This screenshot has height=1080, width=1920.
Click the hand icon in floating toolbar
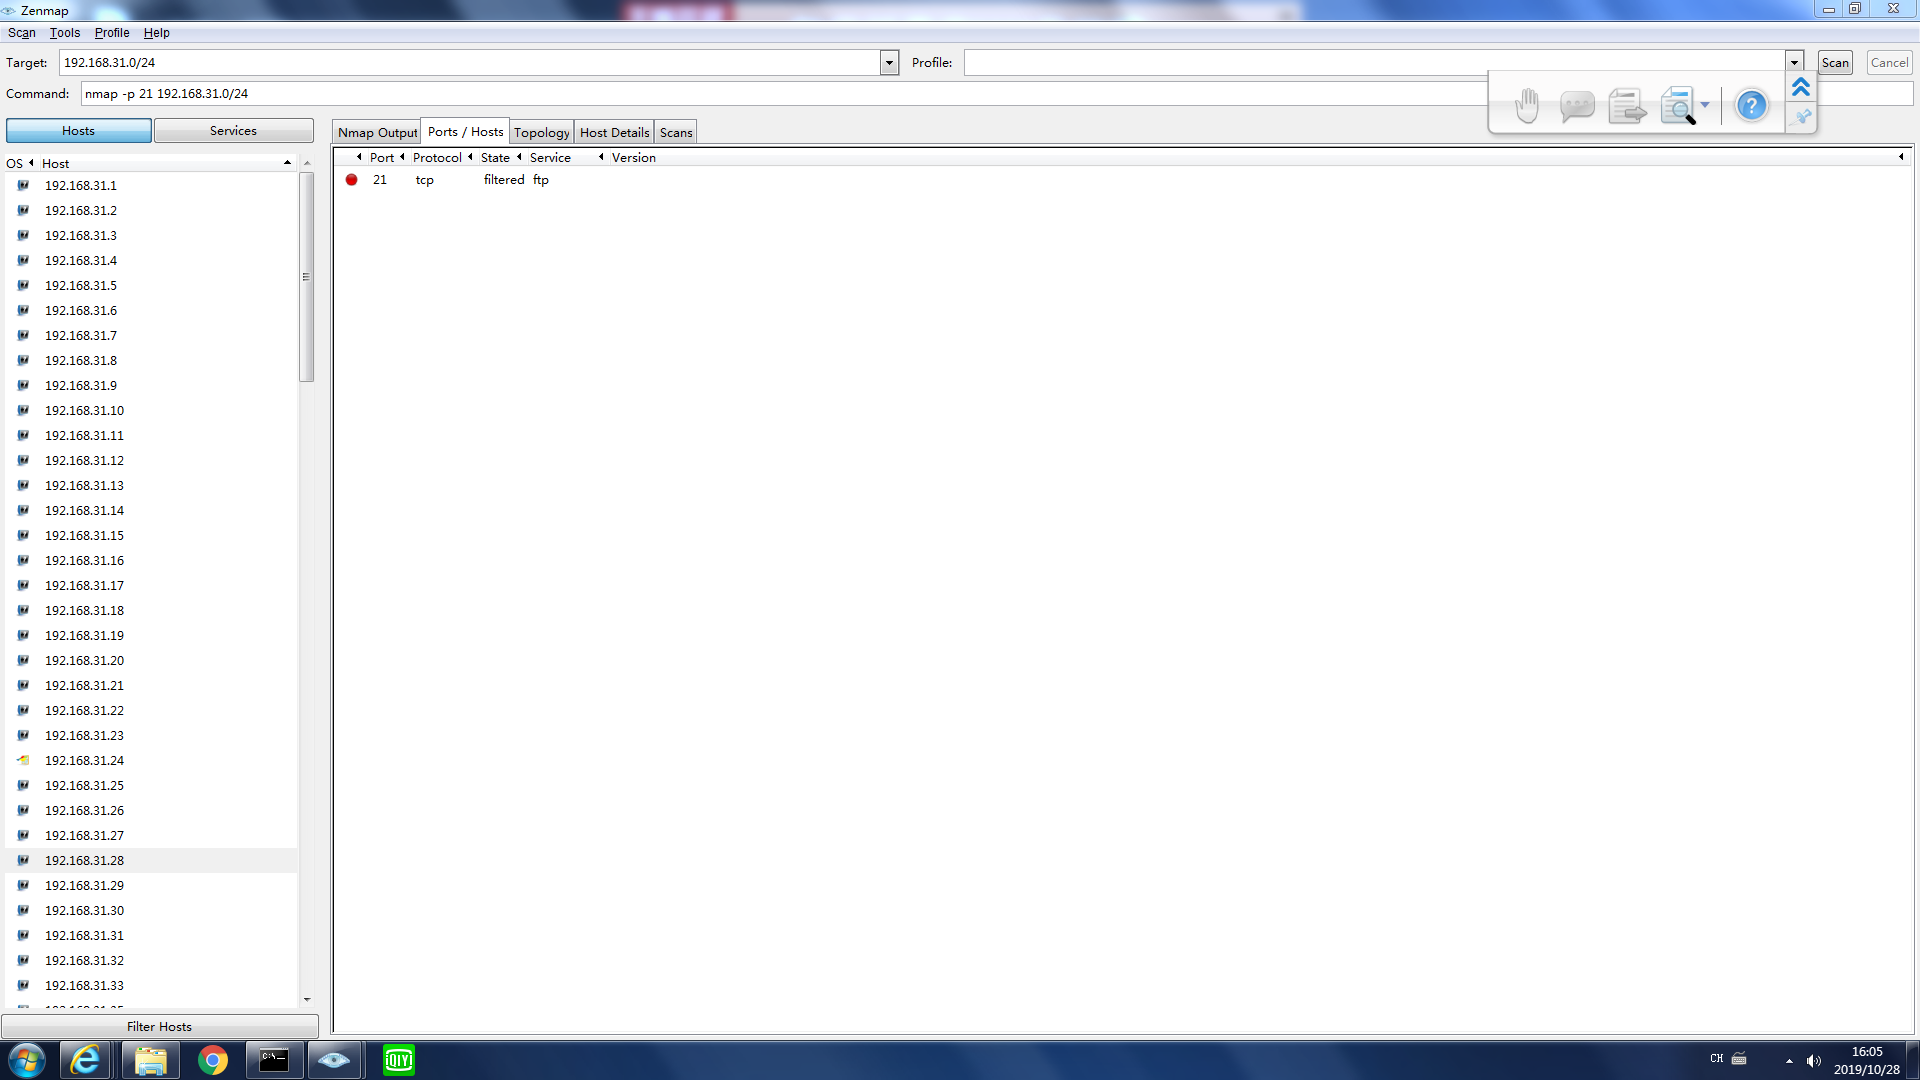(1526, 105)
